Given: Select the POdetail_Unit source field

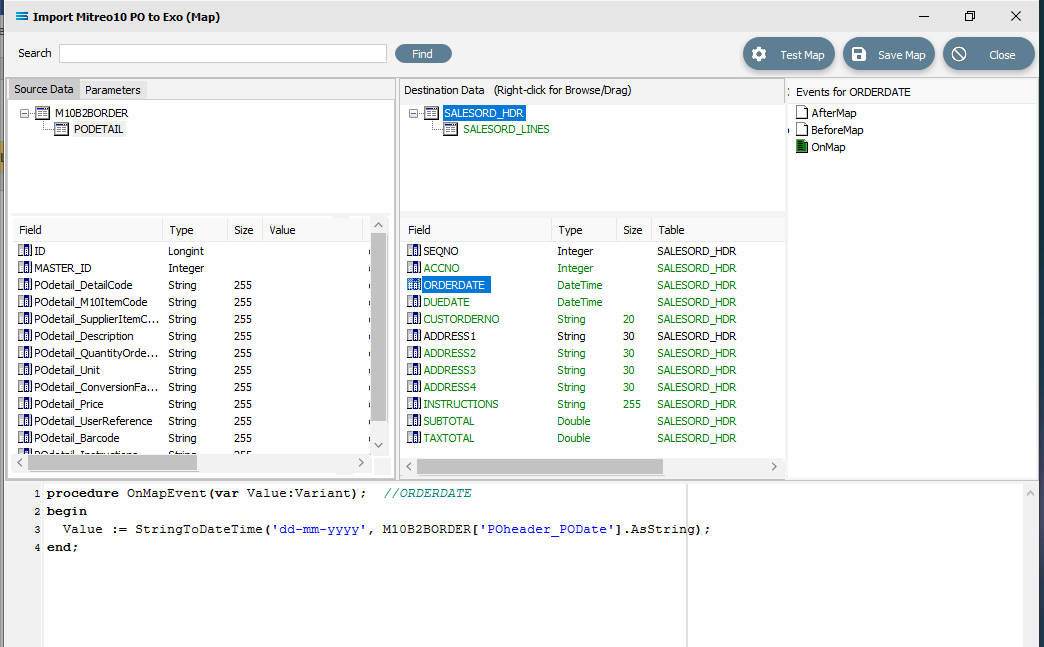Looking at the screenshot, I should [67, 370].
